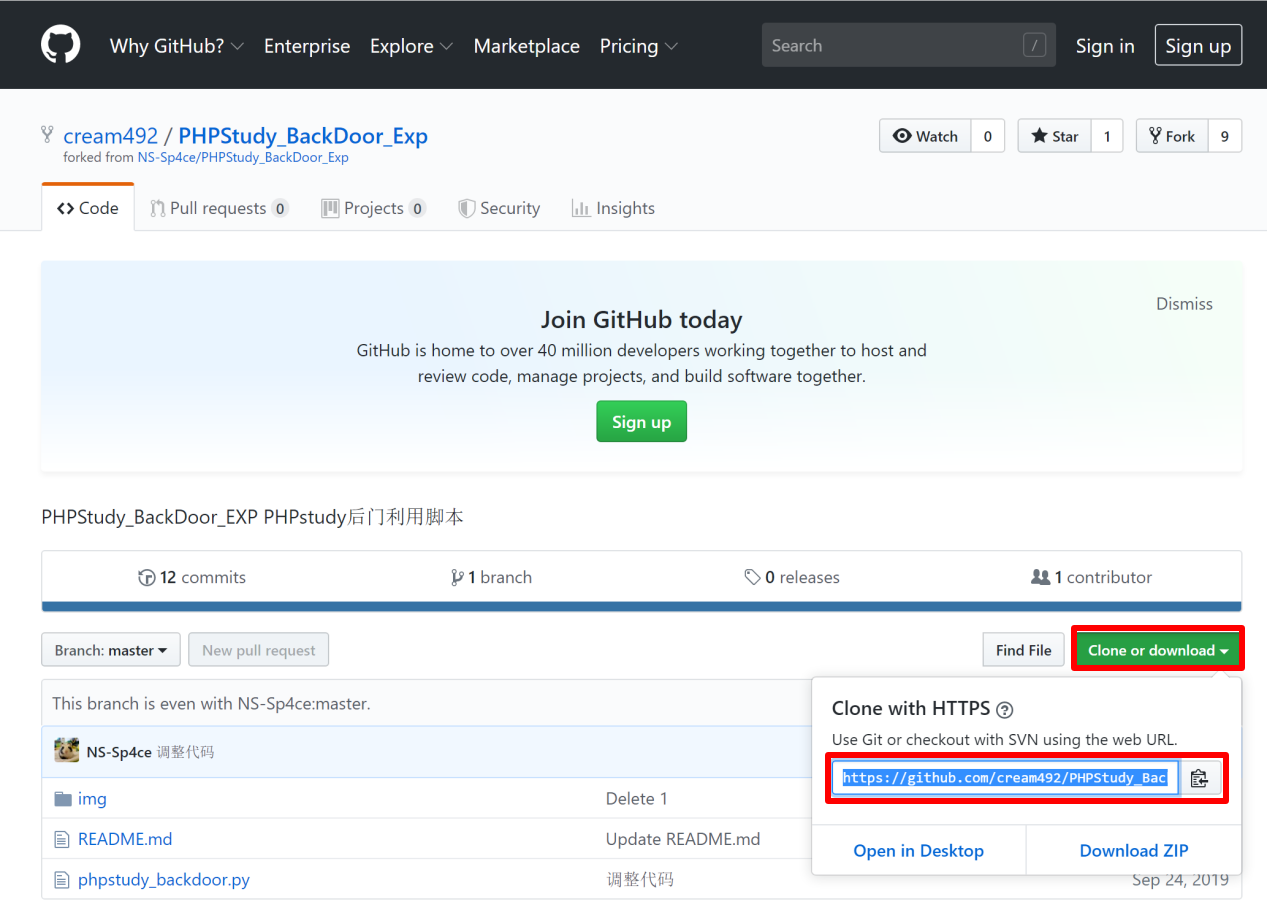Click green Sign up button in banner

click(641, 422)
